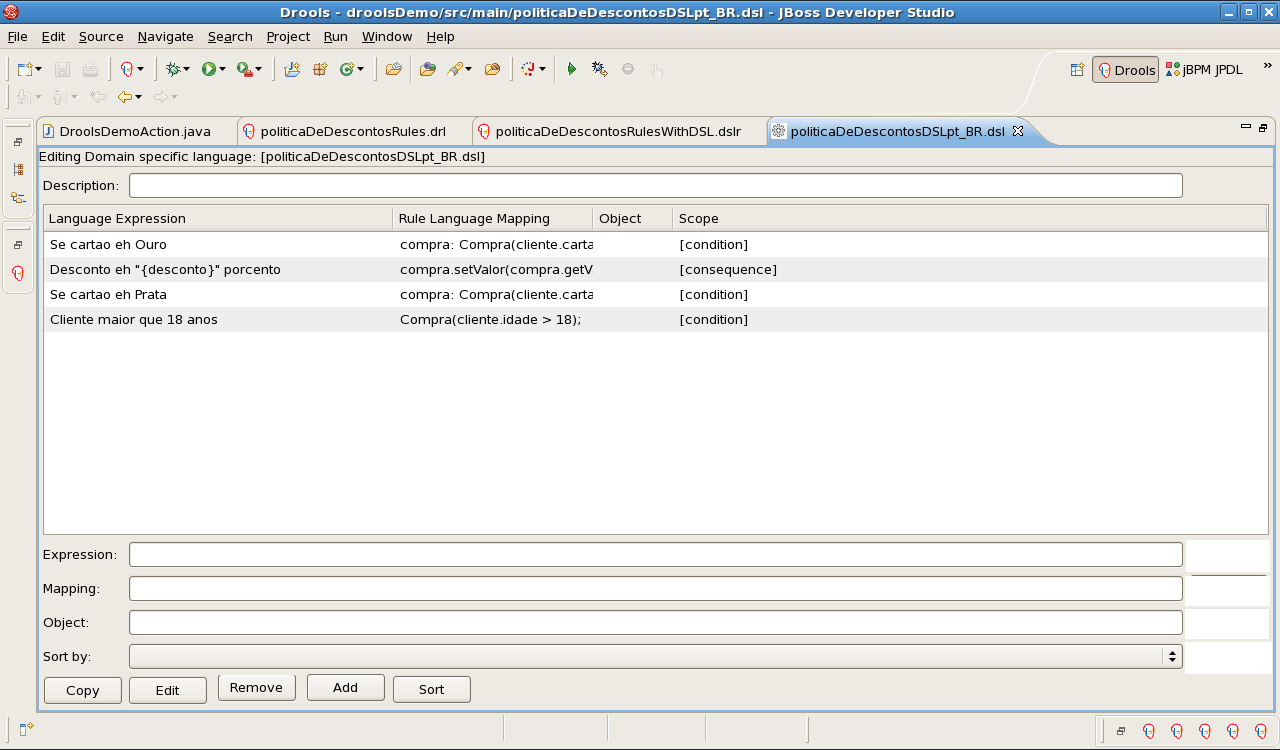
Task: Click the Mapping input field
Action: point(656,588)
